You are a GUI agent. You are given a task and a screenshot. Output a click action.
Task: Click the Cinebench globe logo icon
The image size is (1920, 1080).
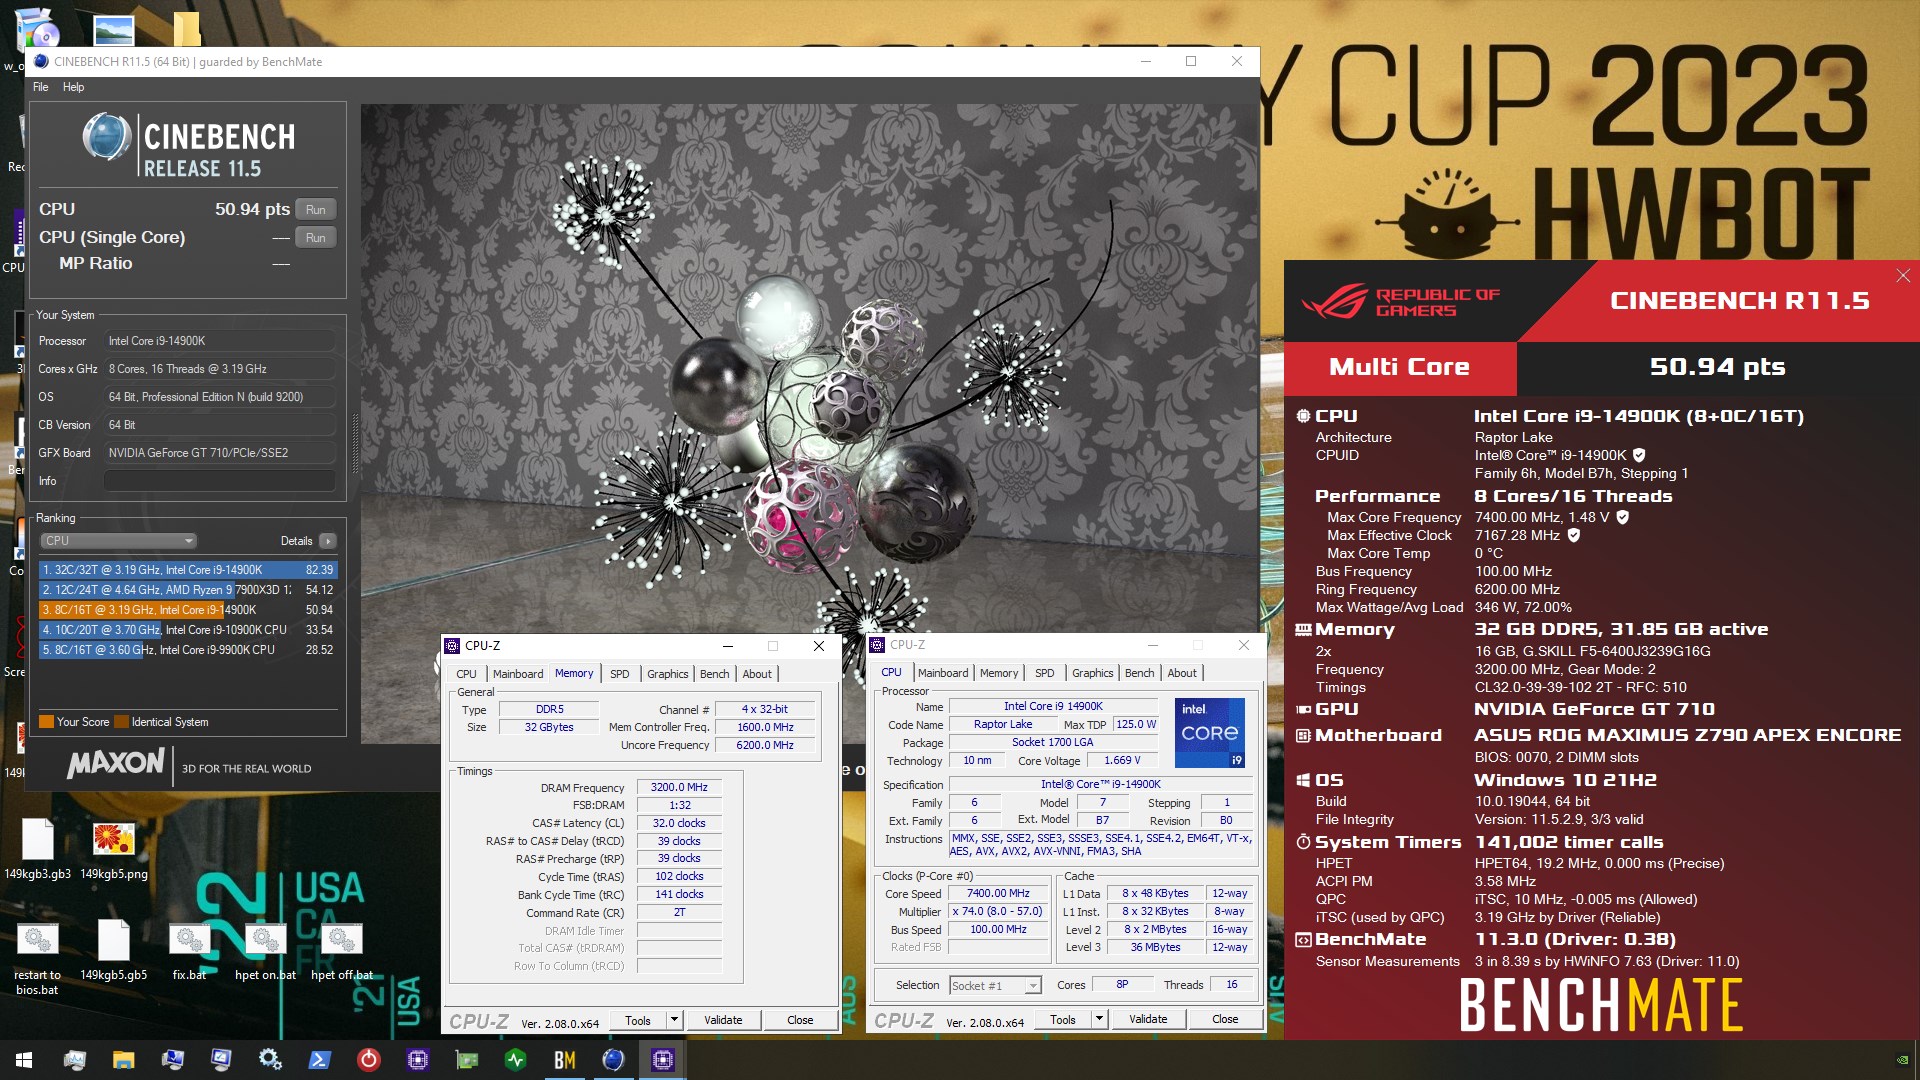(106, 137)
